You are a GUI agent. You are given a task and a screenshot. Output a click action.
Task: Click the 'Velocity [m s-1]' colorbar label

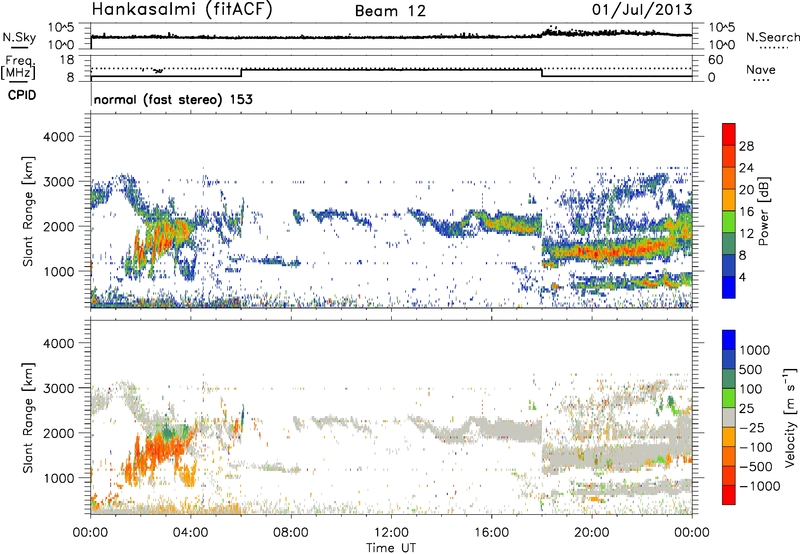790,417
